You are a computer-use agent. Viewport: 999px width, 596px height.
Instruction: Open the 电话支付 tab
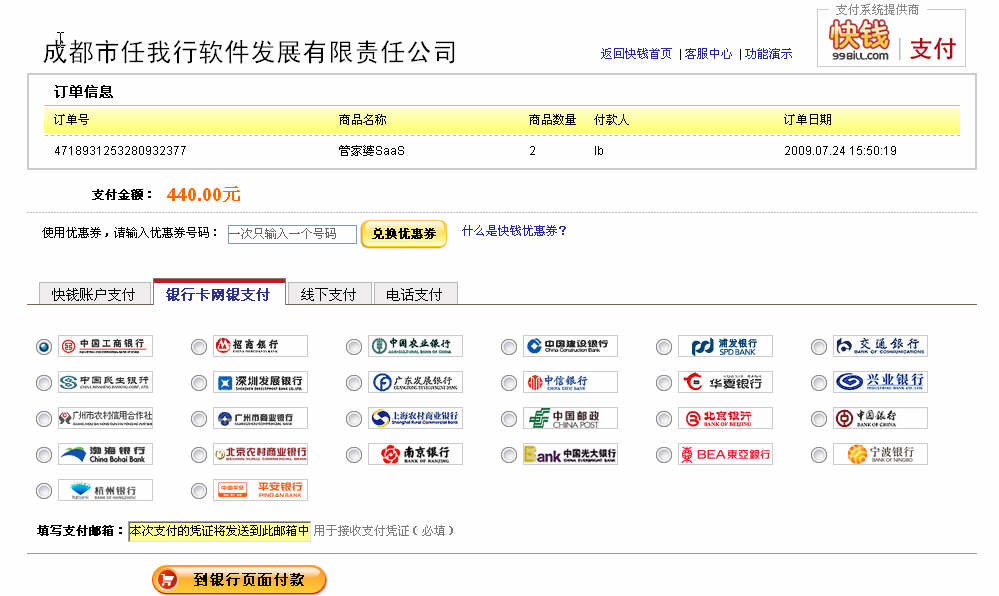(415, 294)
